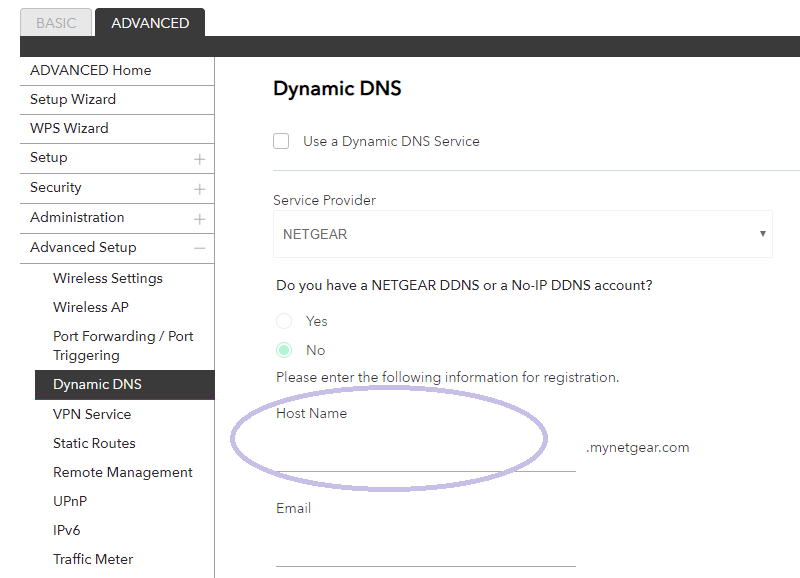Open the Service Provider dropdown
The image size is (800, 578).
click(523, 234)
